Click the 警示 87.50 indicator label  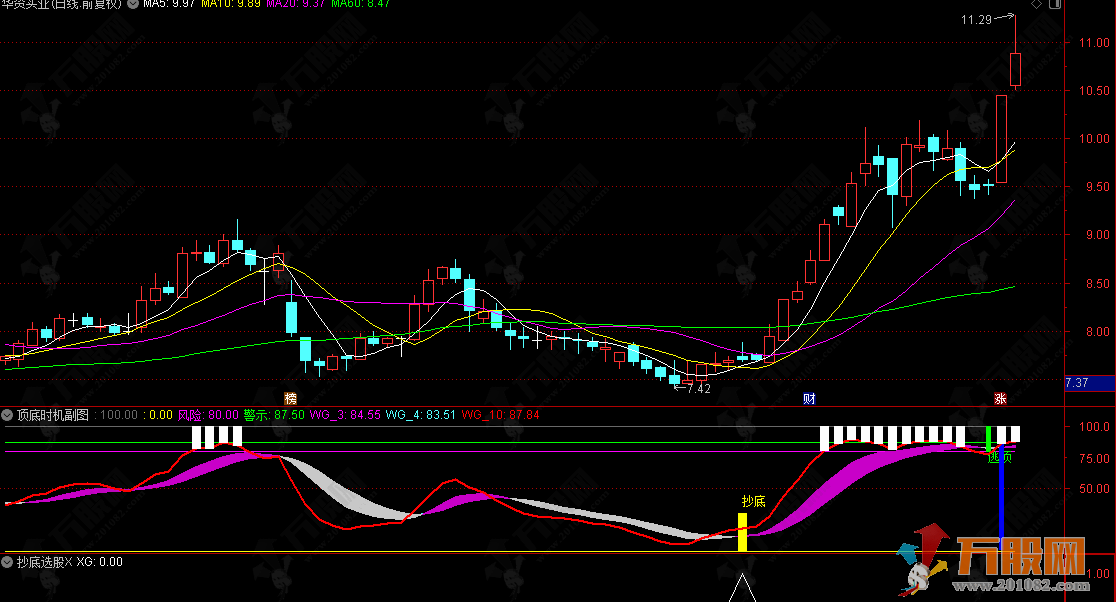(273, 414)
